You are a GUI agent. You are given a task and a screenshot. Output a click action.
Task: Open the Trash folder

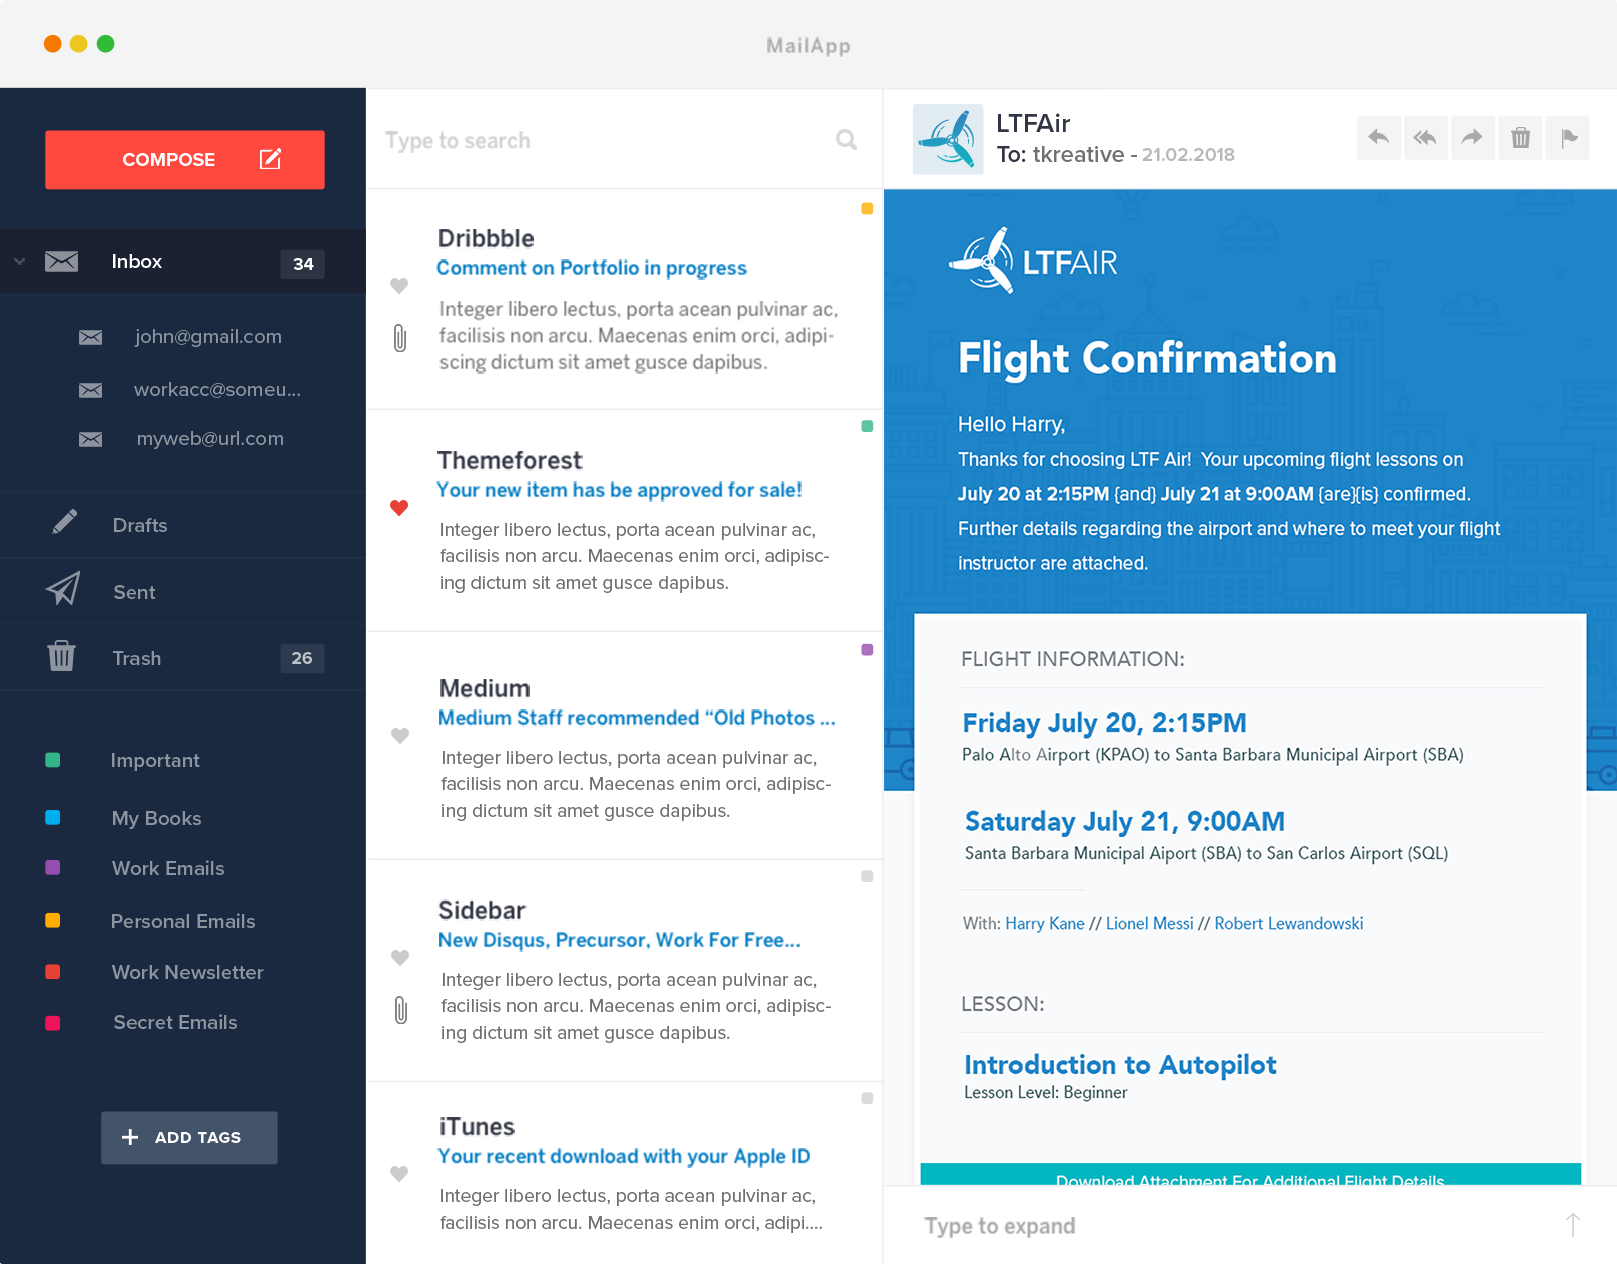(183, 658)
